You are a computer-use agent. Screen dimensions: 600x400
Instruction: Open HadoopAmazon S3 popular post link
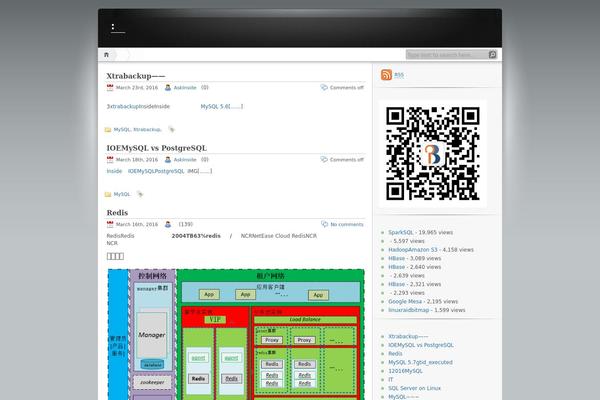pyautogui.click(x=412, y=250)
